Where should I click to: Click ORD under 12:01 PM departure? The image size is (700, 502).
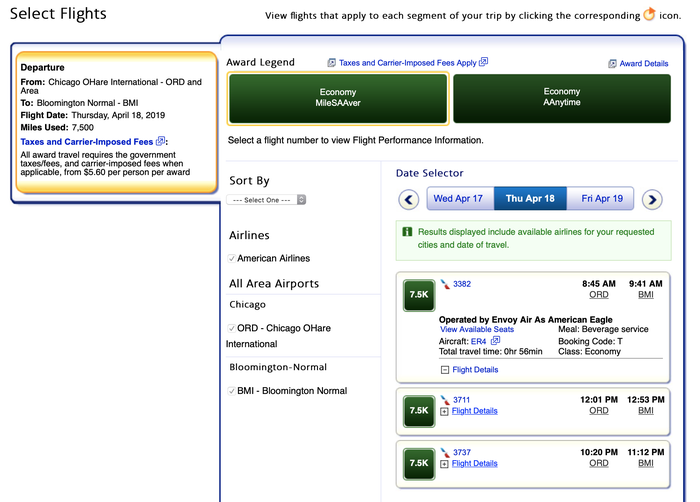click(599, 410)
